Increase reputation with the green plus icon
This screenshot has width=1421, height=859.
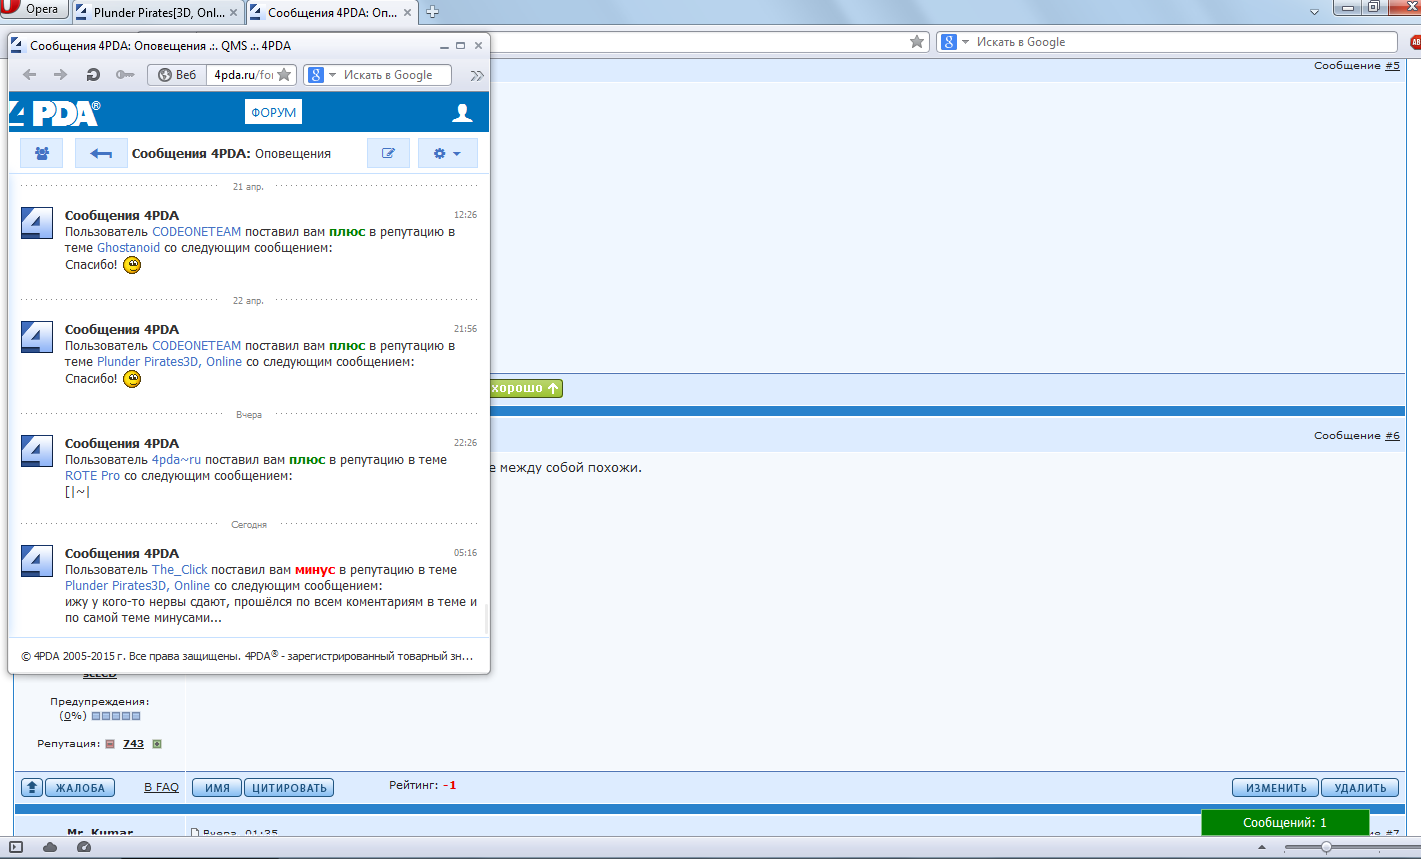coord(157,744)
